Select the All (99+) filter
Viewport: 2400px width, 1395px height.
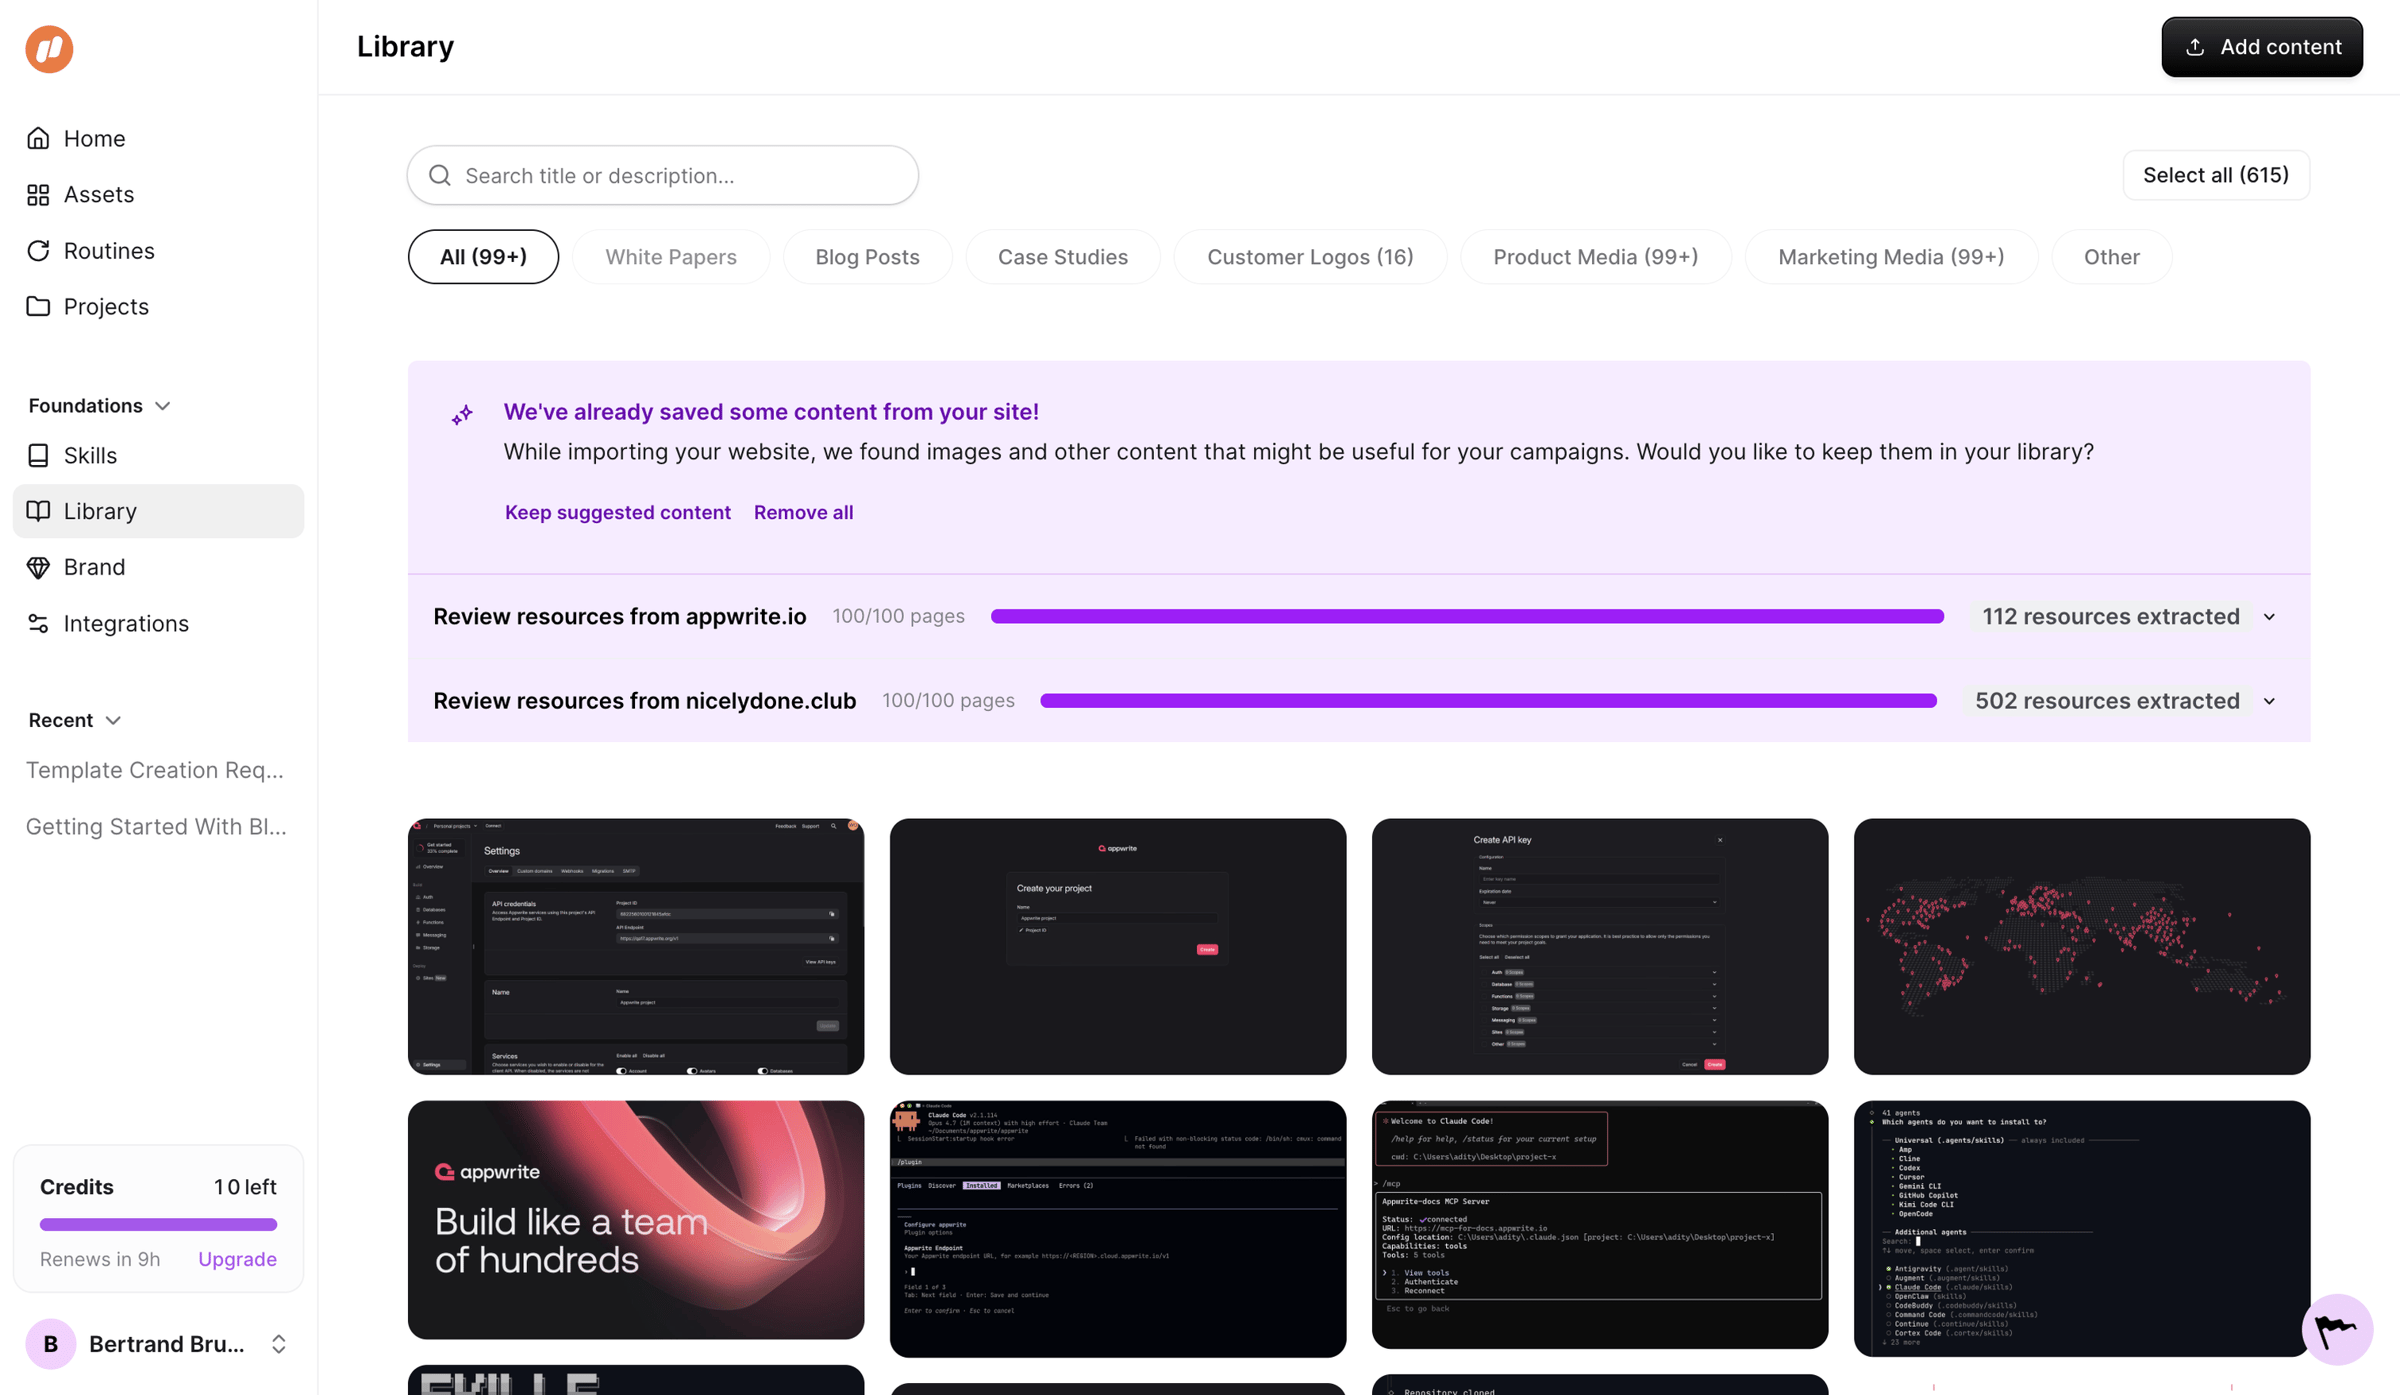[x=483, y=257]
